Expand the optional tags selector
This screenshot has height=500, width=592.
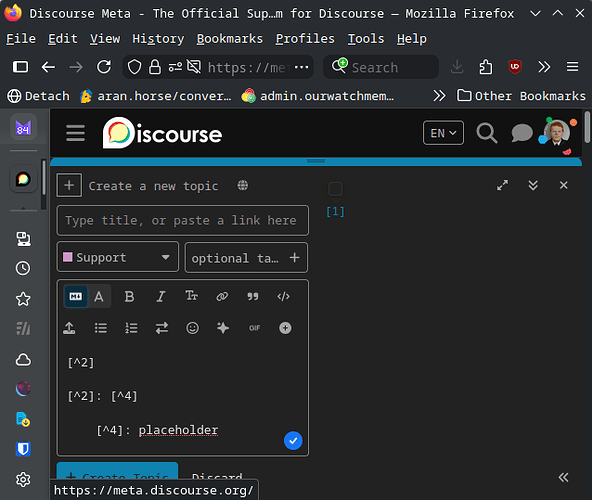click(246, 258)
